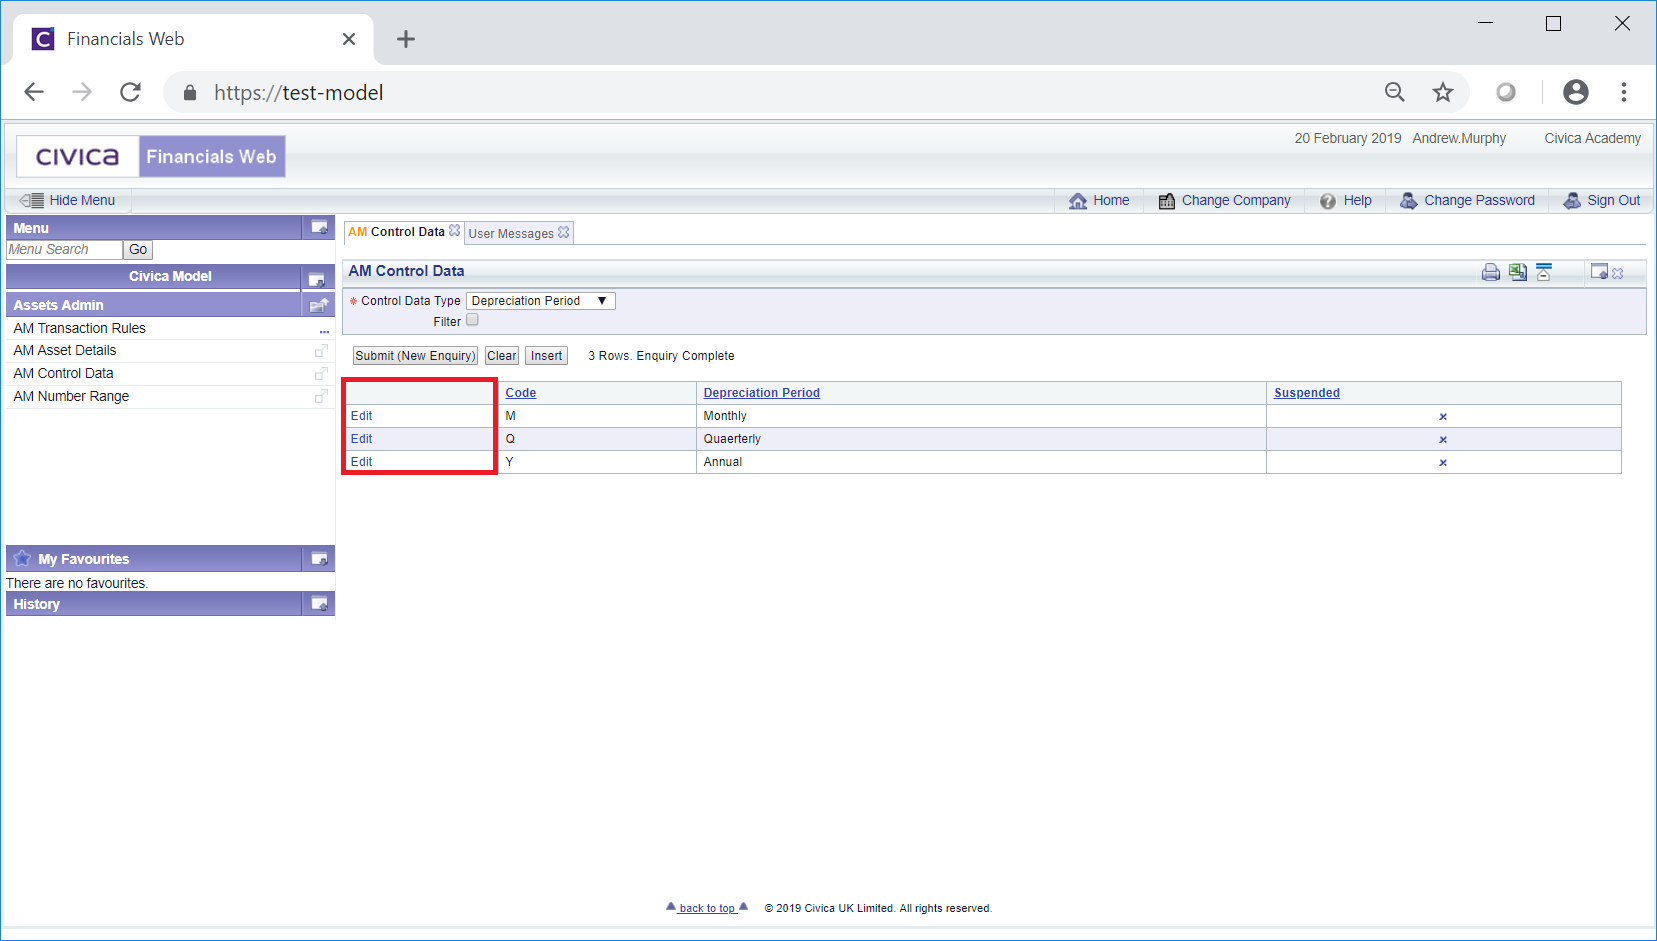Edit the Annual depreciation period row
Screen dimensions: 1657x941
pyautogui.click(x=361, y=462)
